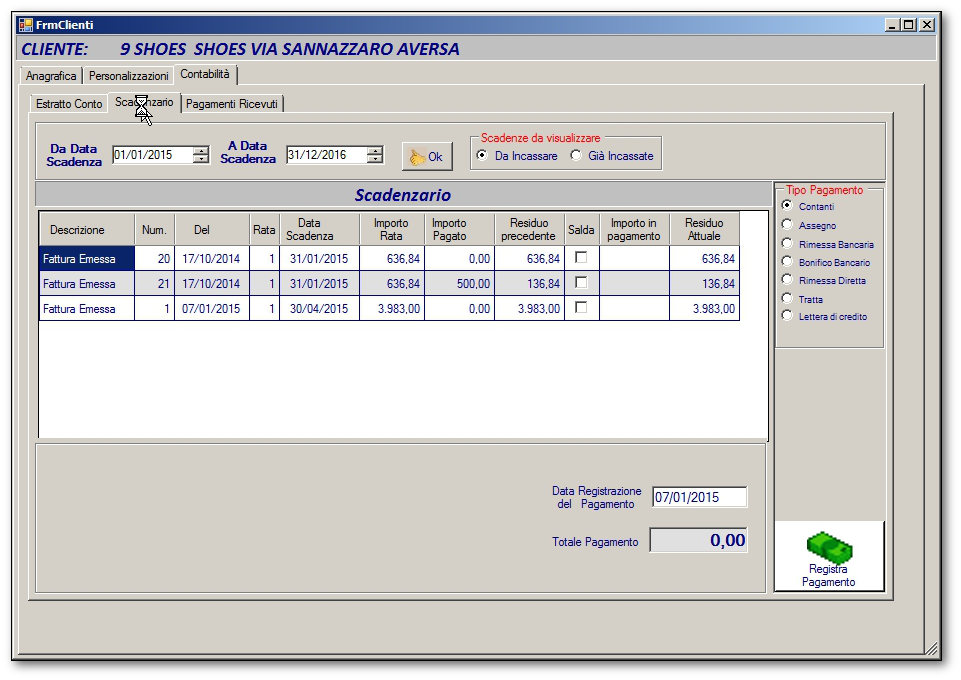Choose Bonifico Bancario payment type
Image resolution: width=961 pixels, height=680 pixels.
(x=787, y=262)
